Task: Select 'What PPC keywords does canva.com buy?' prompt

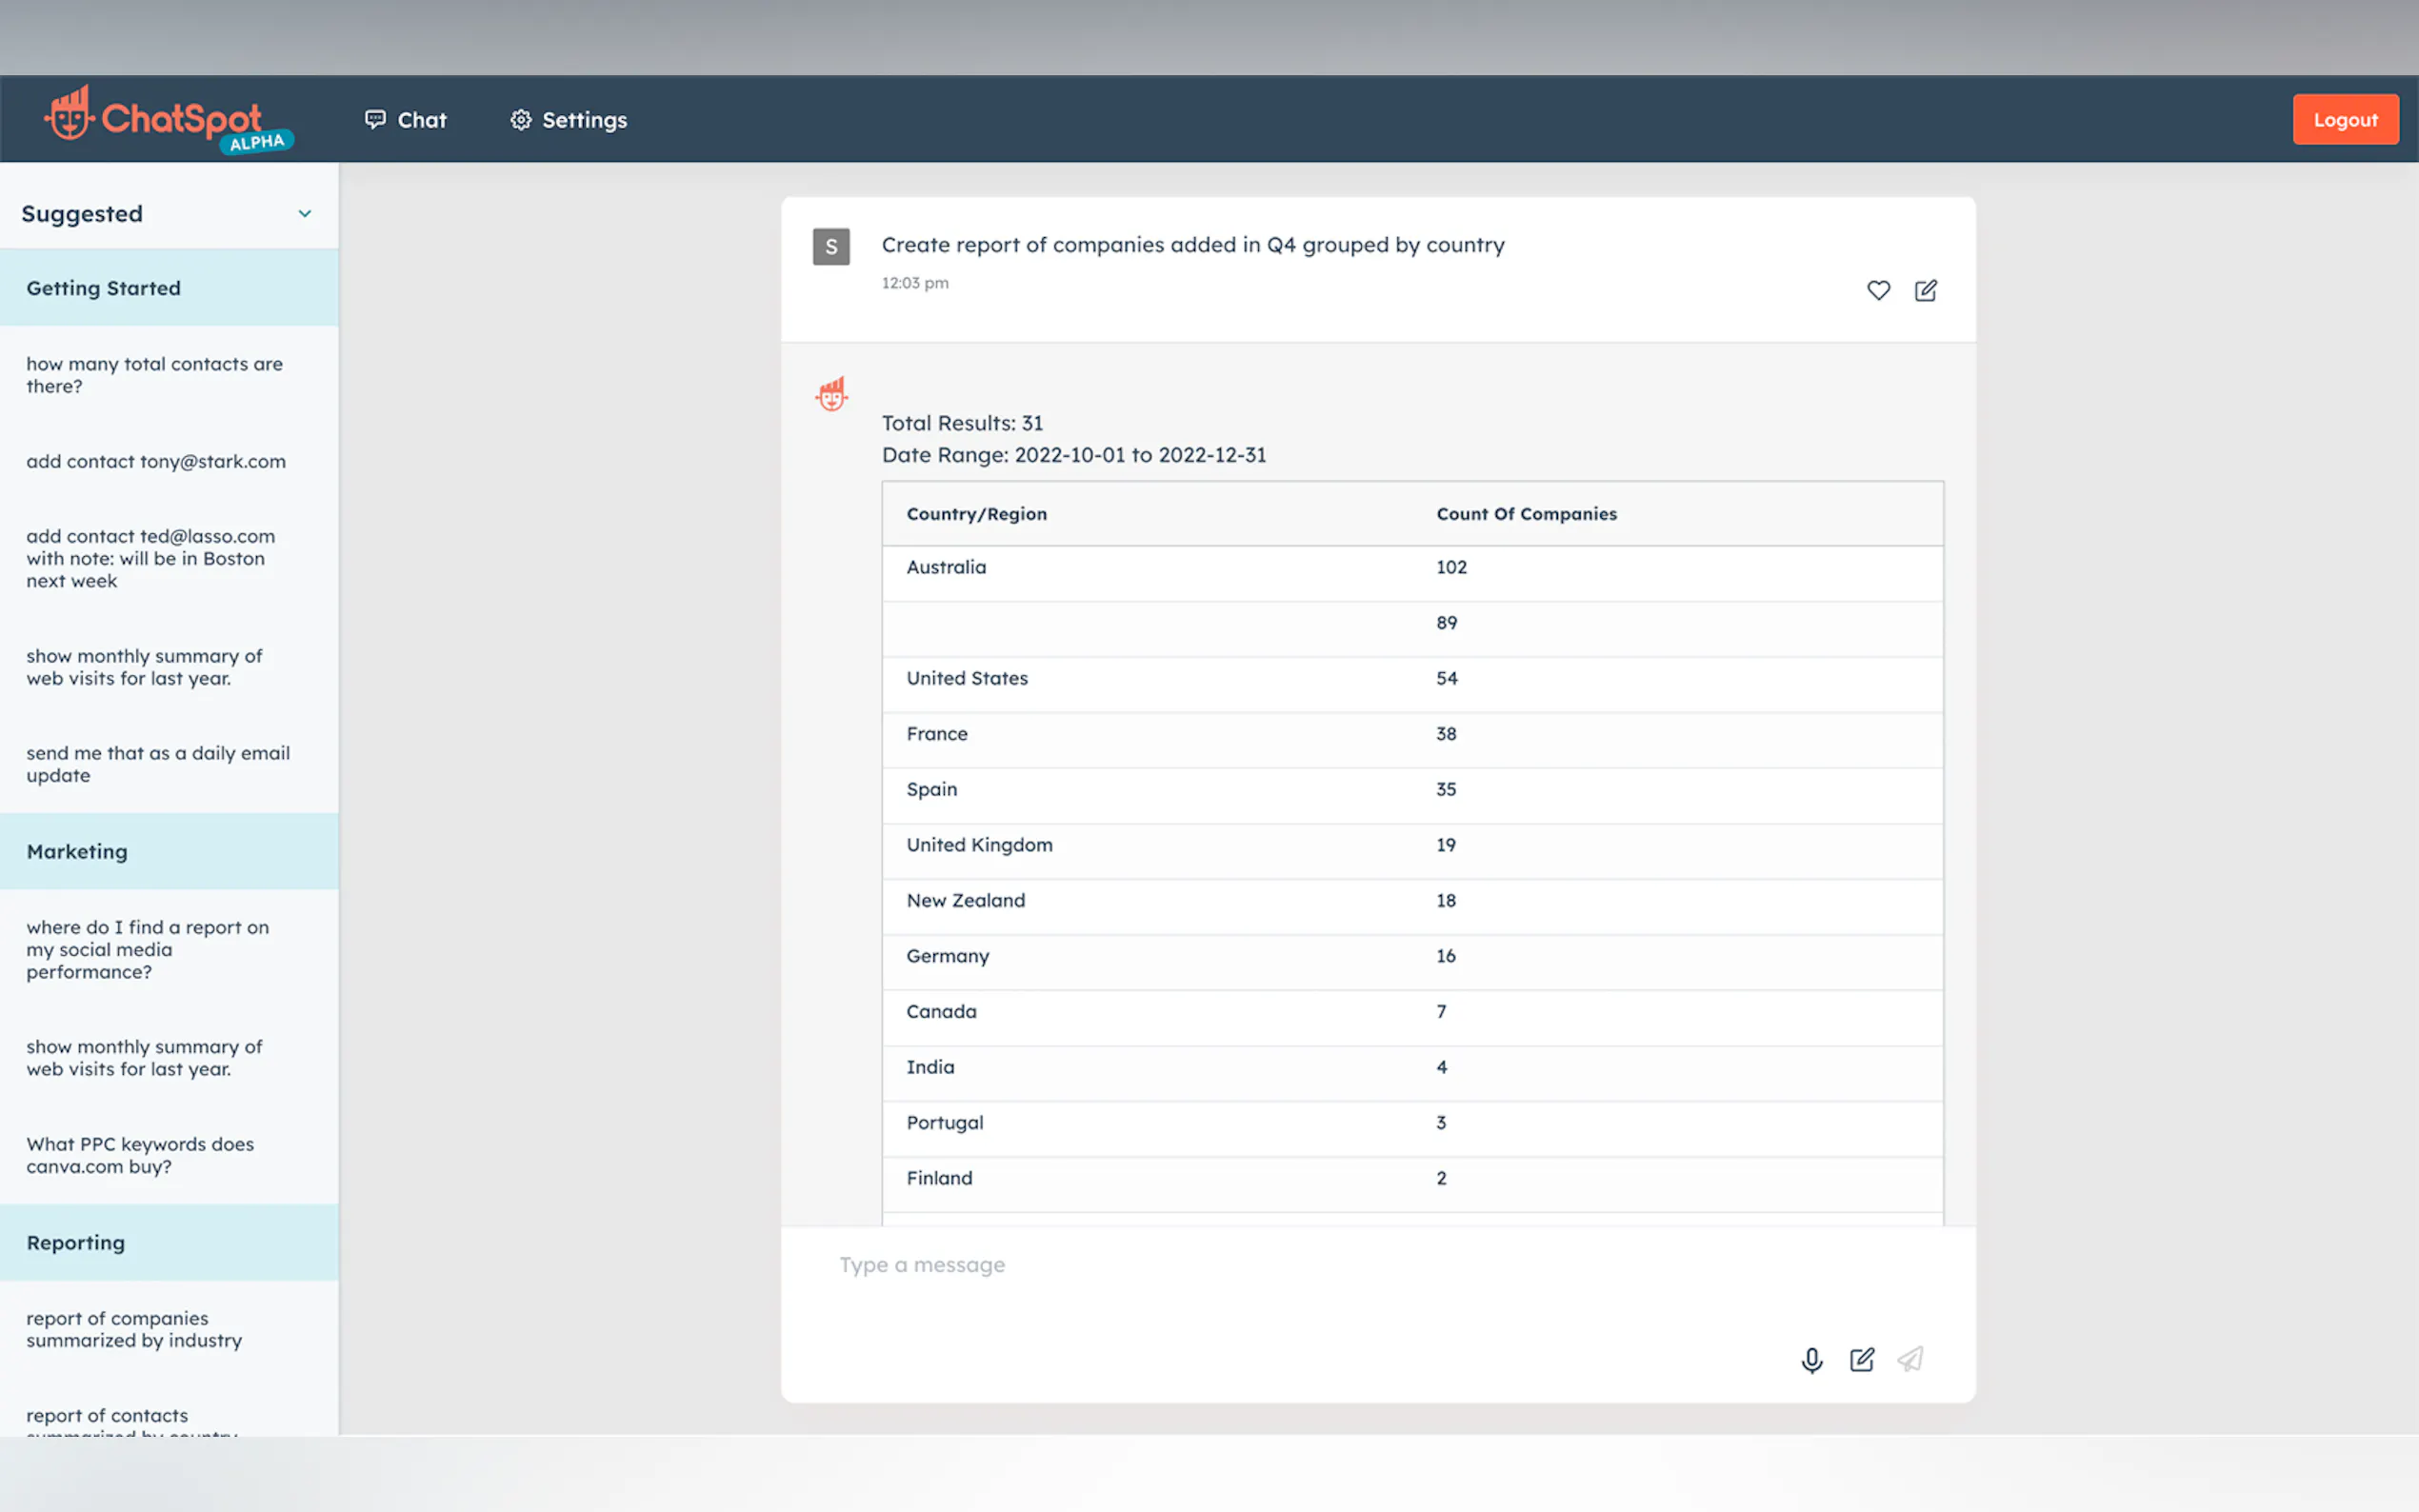Action: tap(140, 1154)
